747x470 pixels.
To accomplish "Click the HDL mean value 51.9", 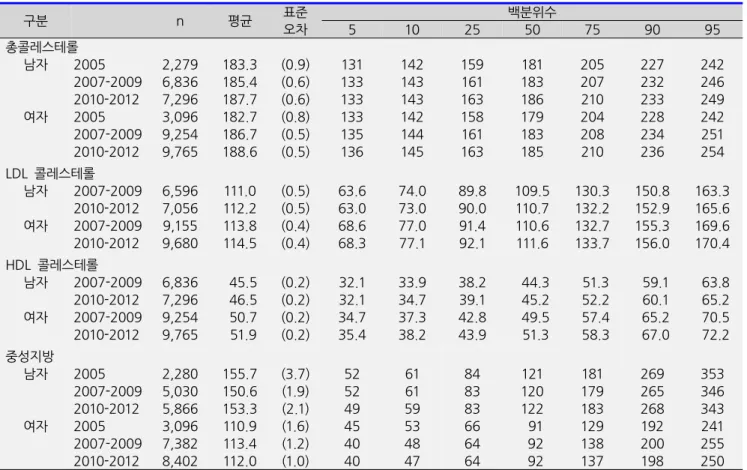I will [x=243, y=335].
